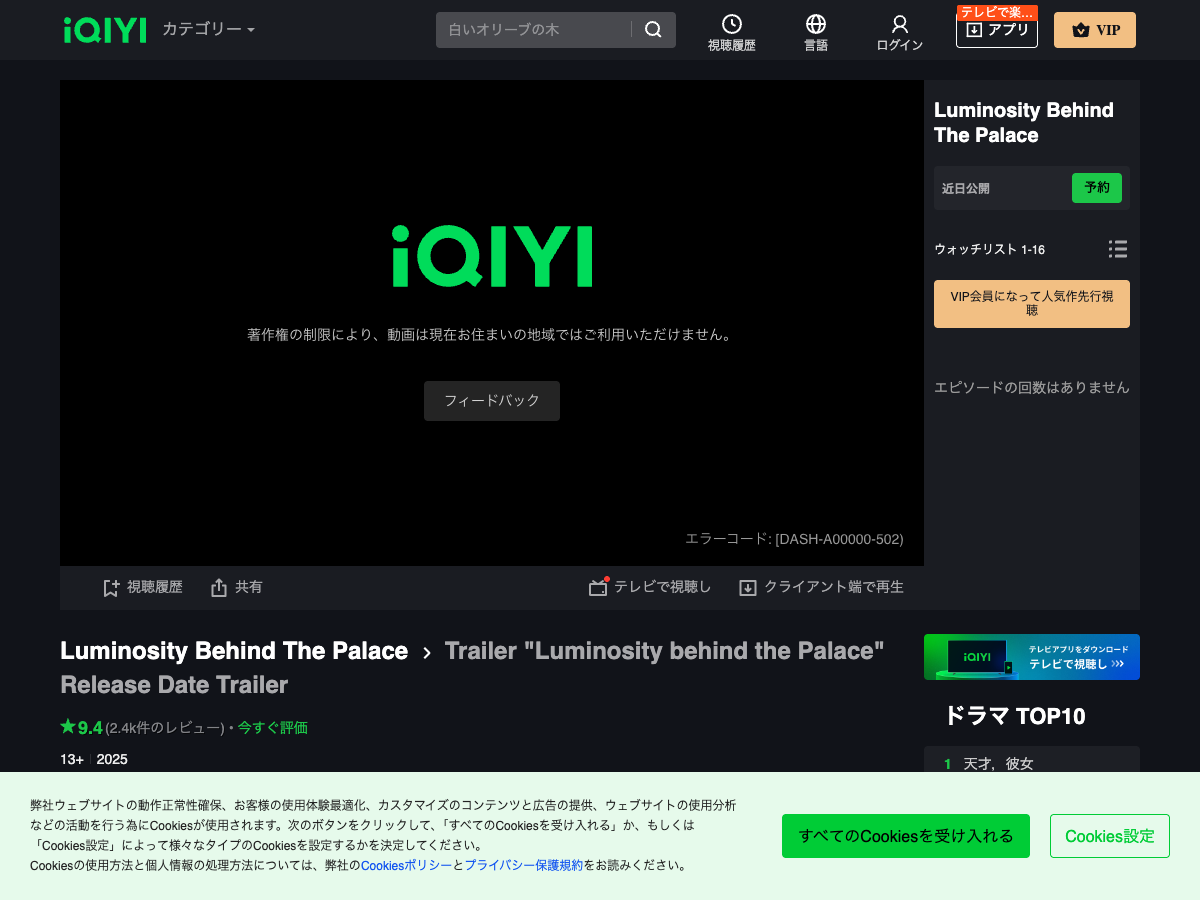Click クライアント端で再生 download icon
The height and width of the screenshot is (900, 1200).
pos(748,588)
